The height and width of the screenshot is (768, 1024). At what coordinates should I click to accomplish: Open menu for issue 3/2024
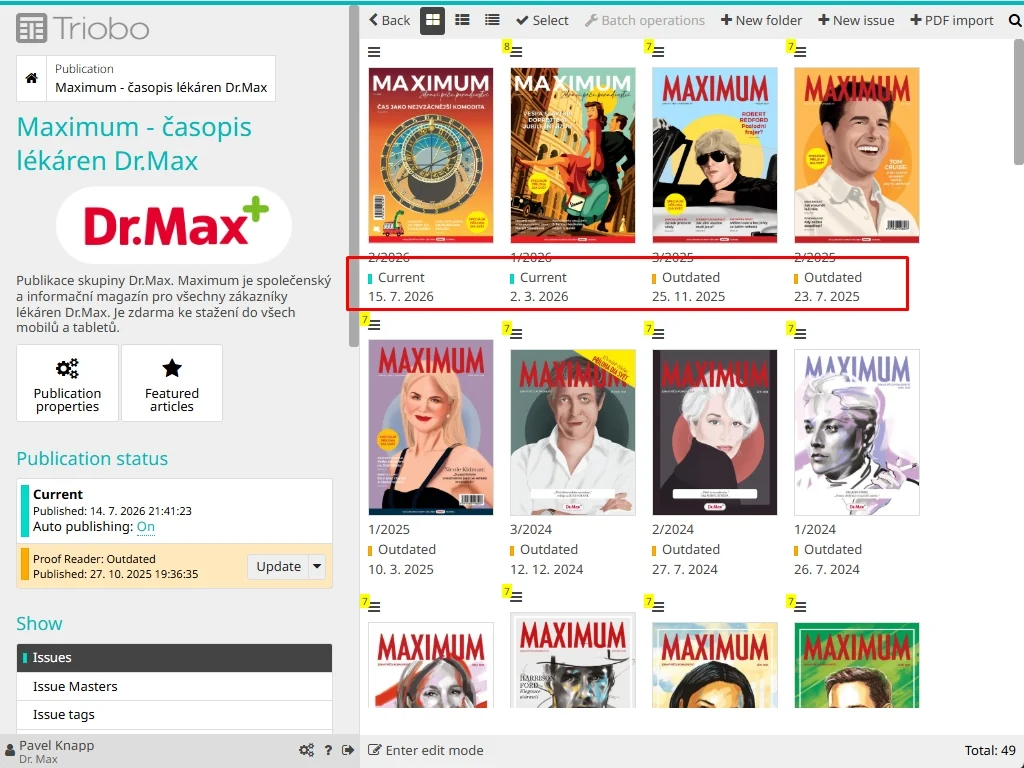[516, 334]
